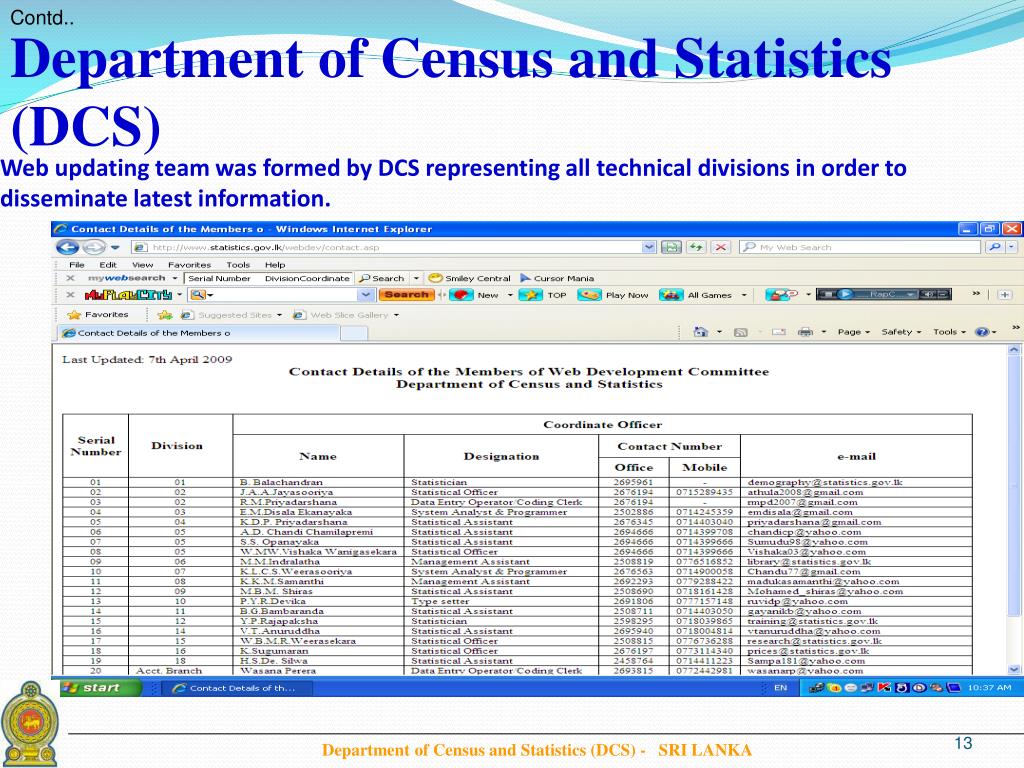Image resolution: width=1024 pixels, height=768 pixels.
Task: Open the Favorites menu
Action: [189, 265]
